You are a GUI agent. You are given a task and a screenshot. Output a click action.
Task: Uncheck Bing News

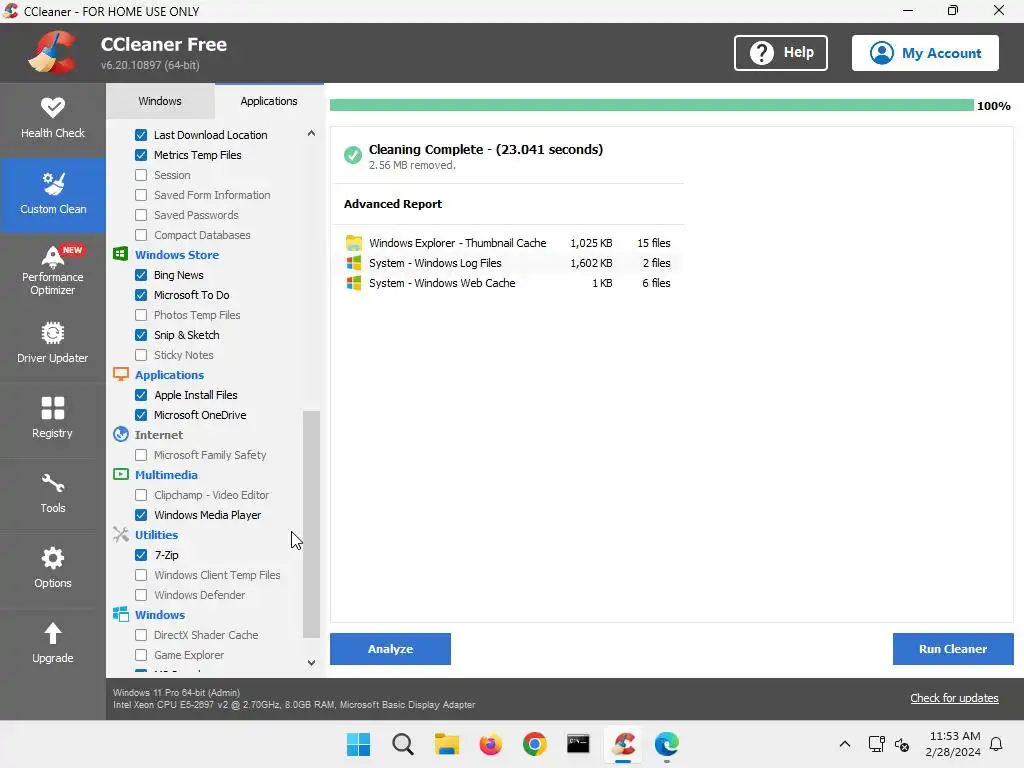[141, 275]
